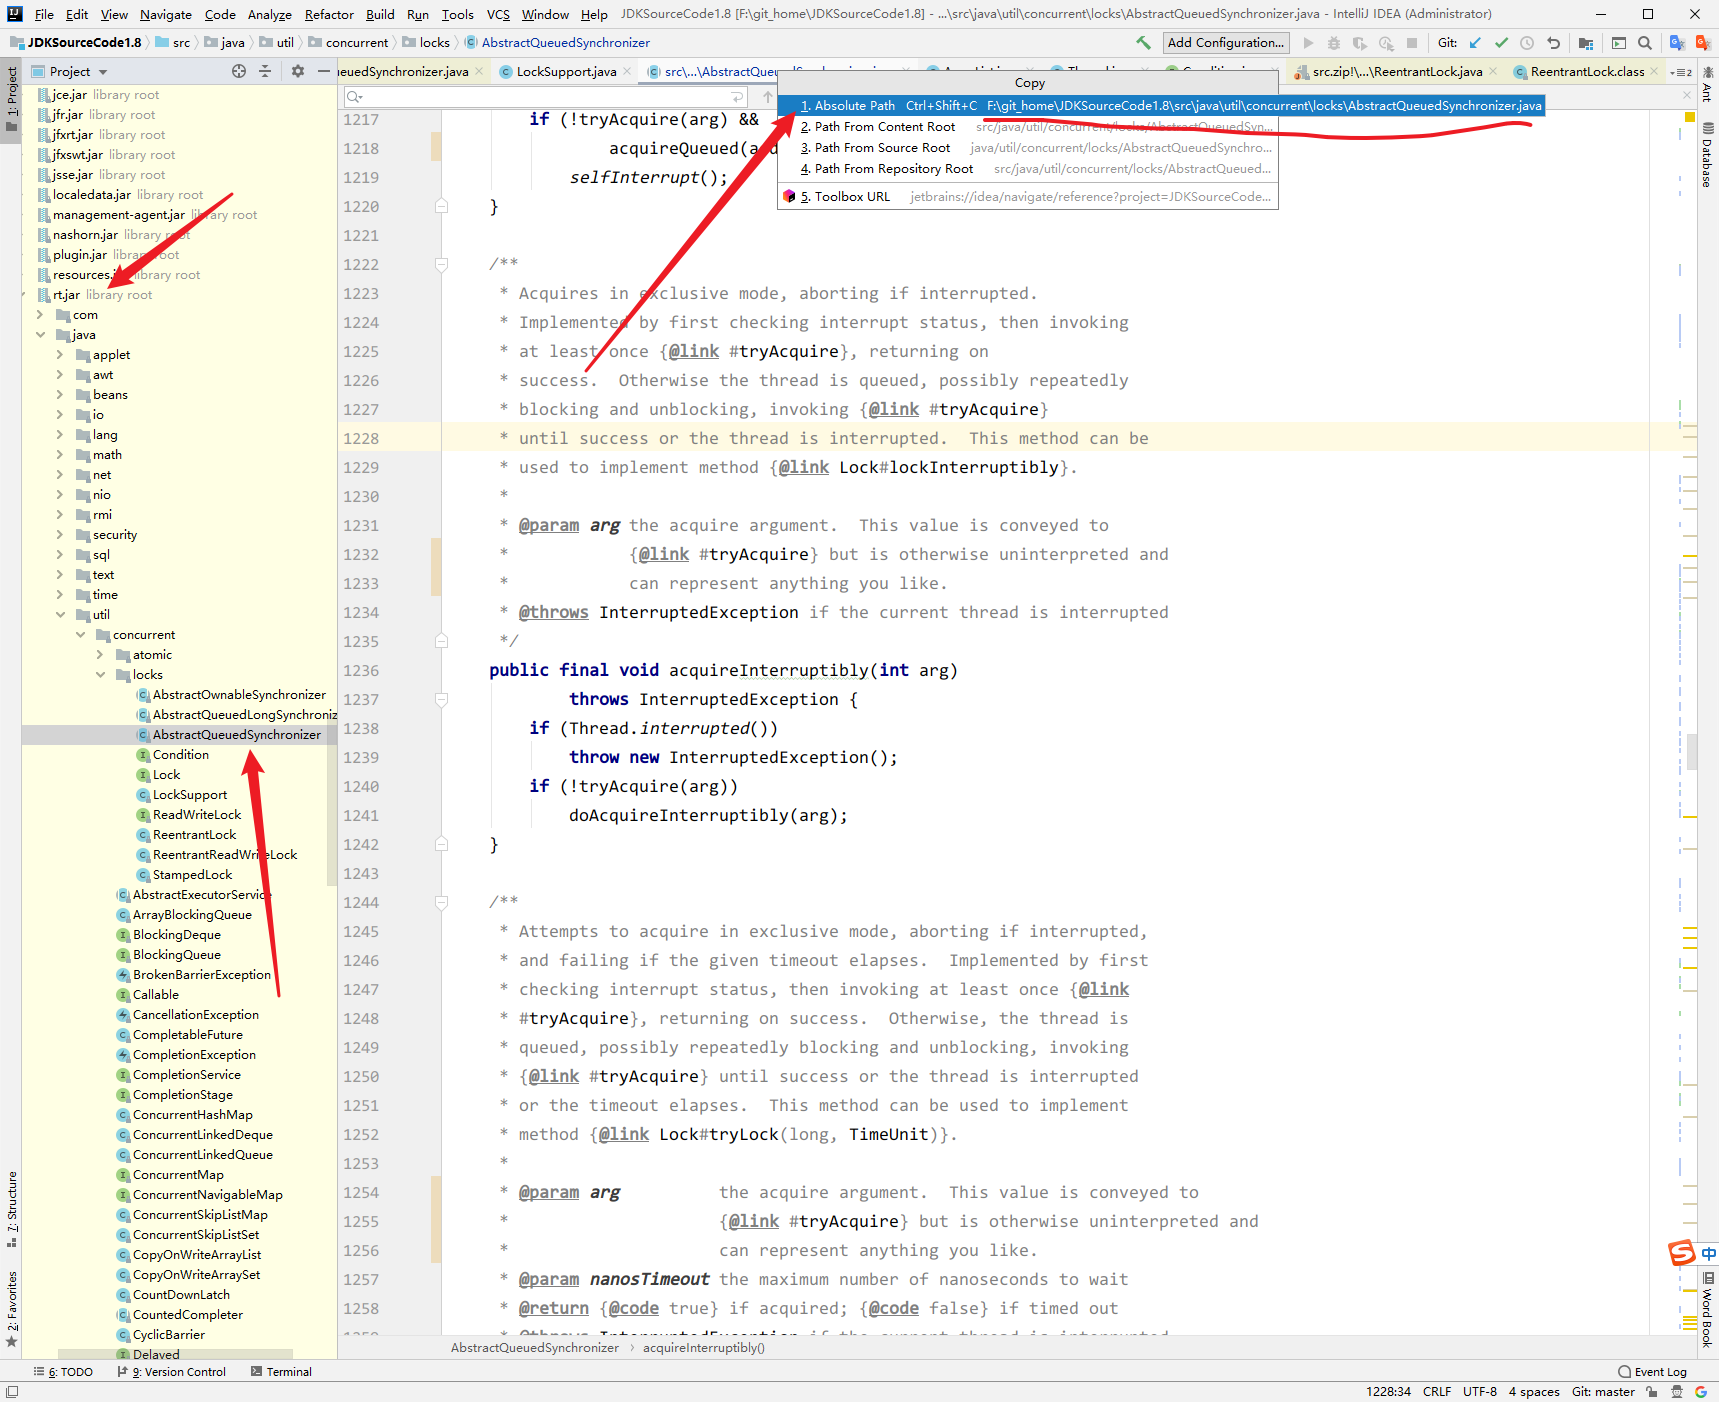
Task: Collapse the concurrent package
Action: (80, 635)
